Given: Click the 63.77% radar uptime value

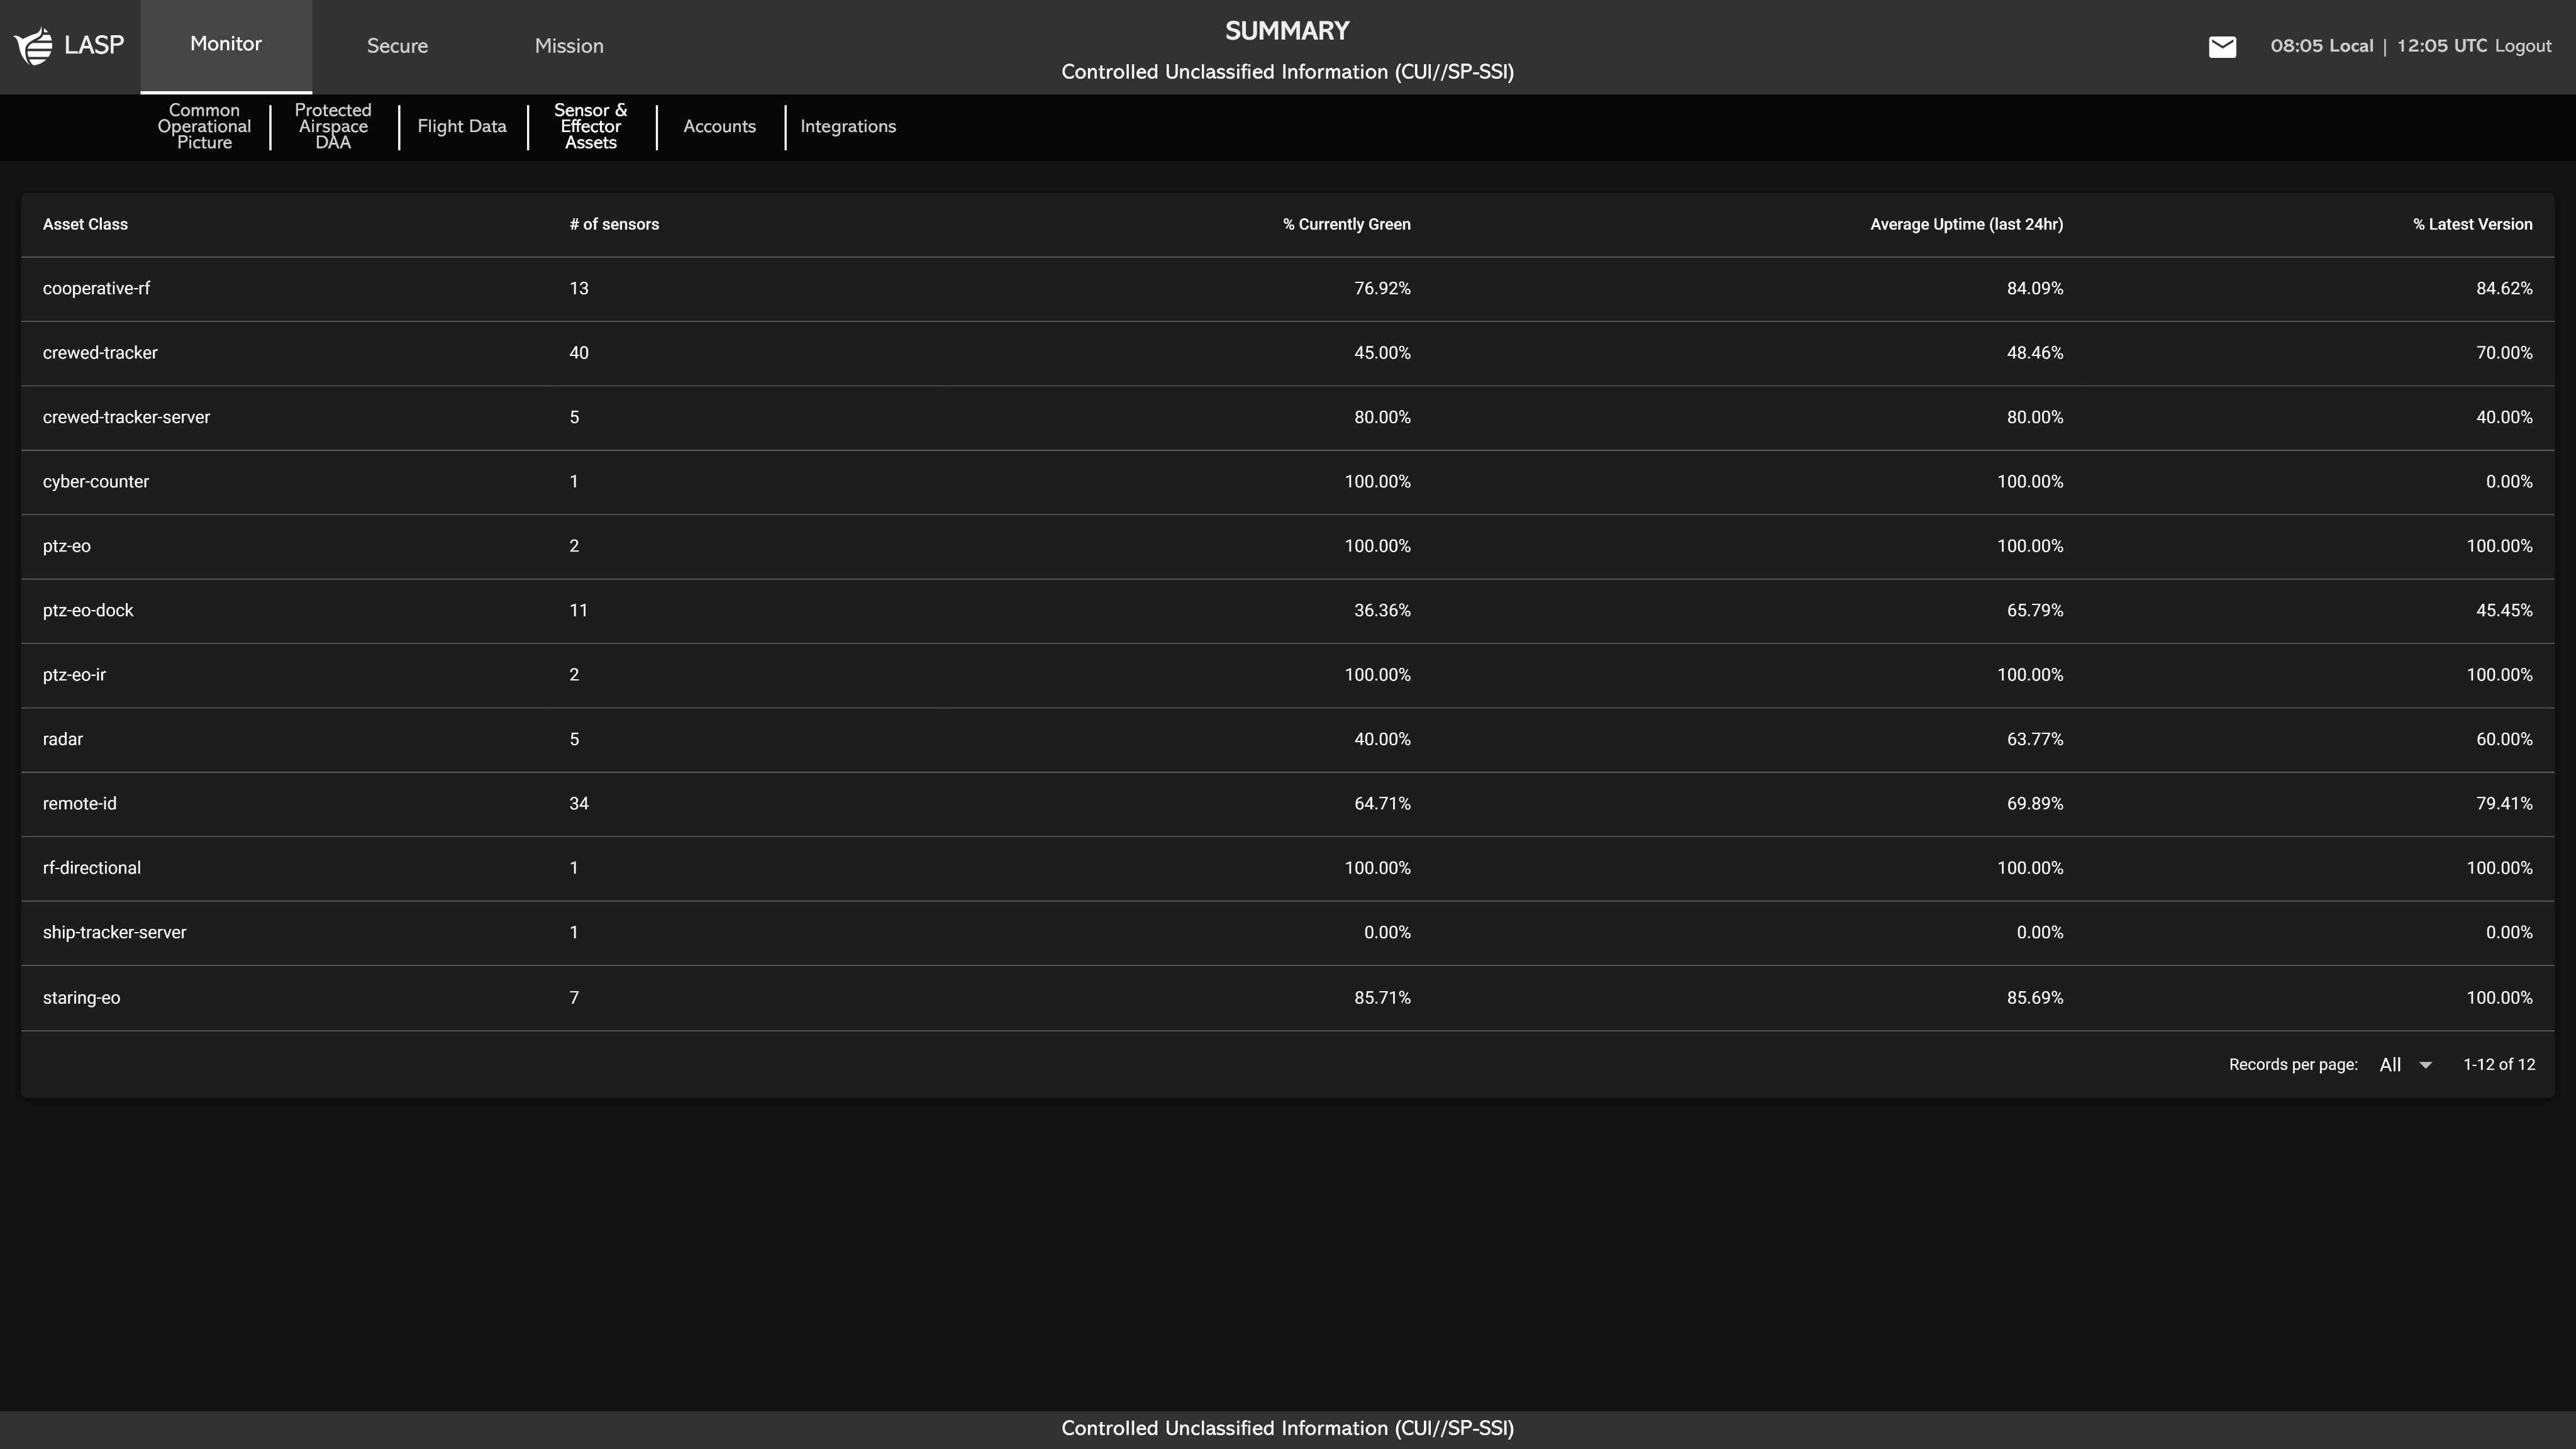Looking at the screenshot, I should (x=2035, y=739).
